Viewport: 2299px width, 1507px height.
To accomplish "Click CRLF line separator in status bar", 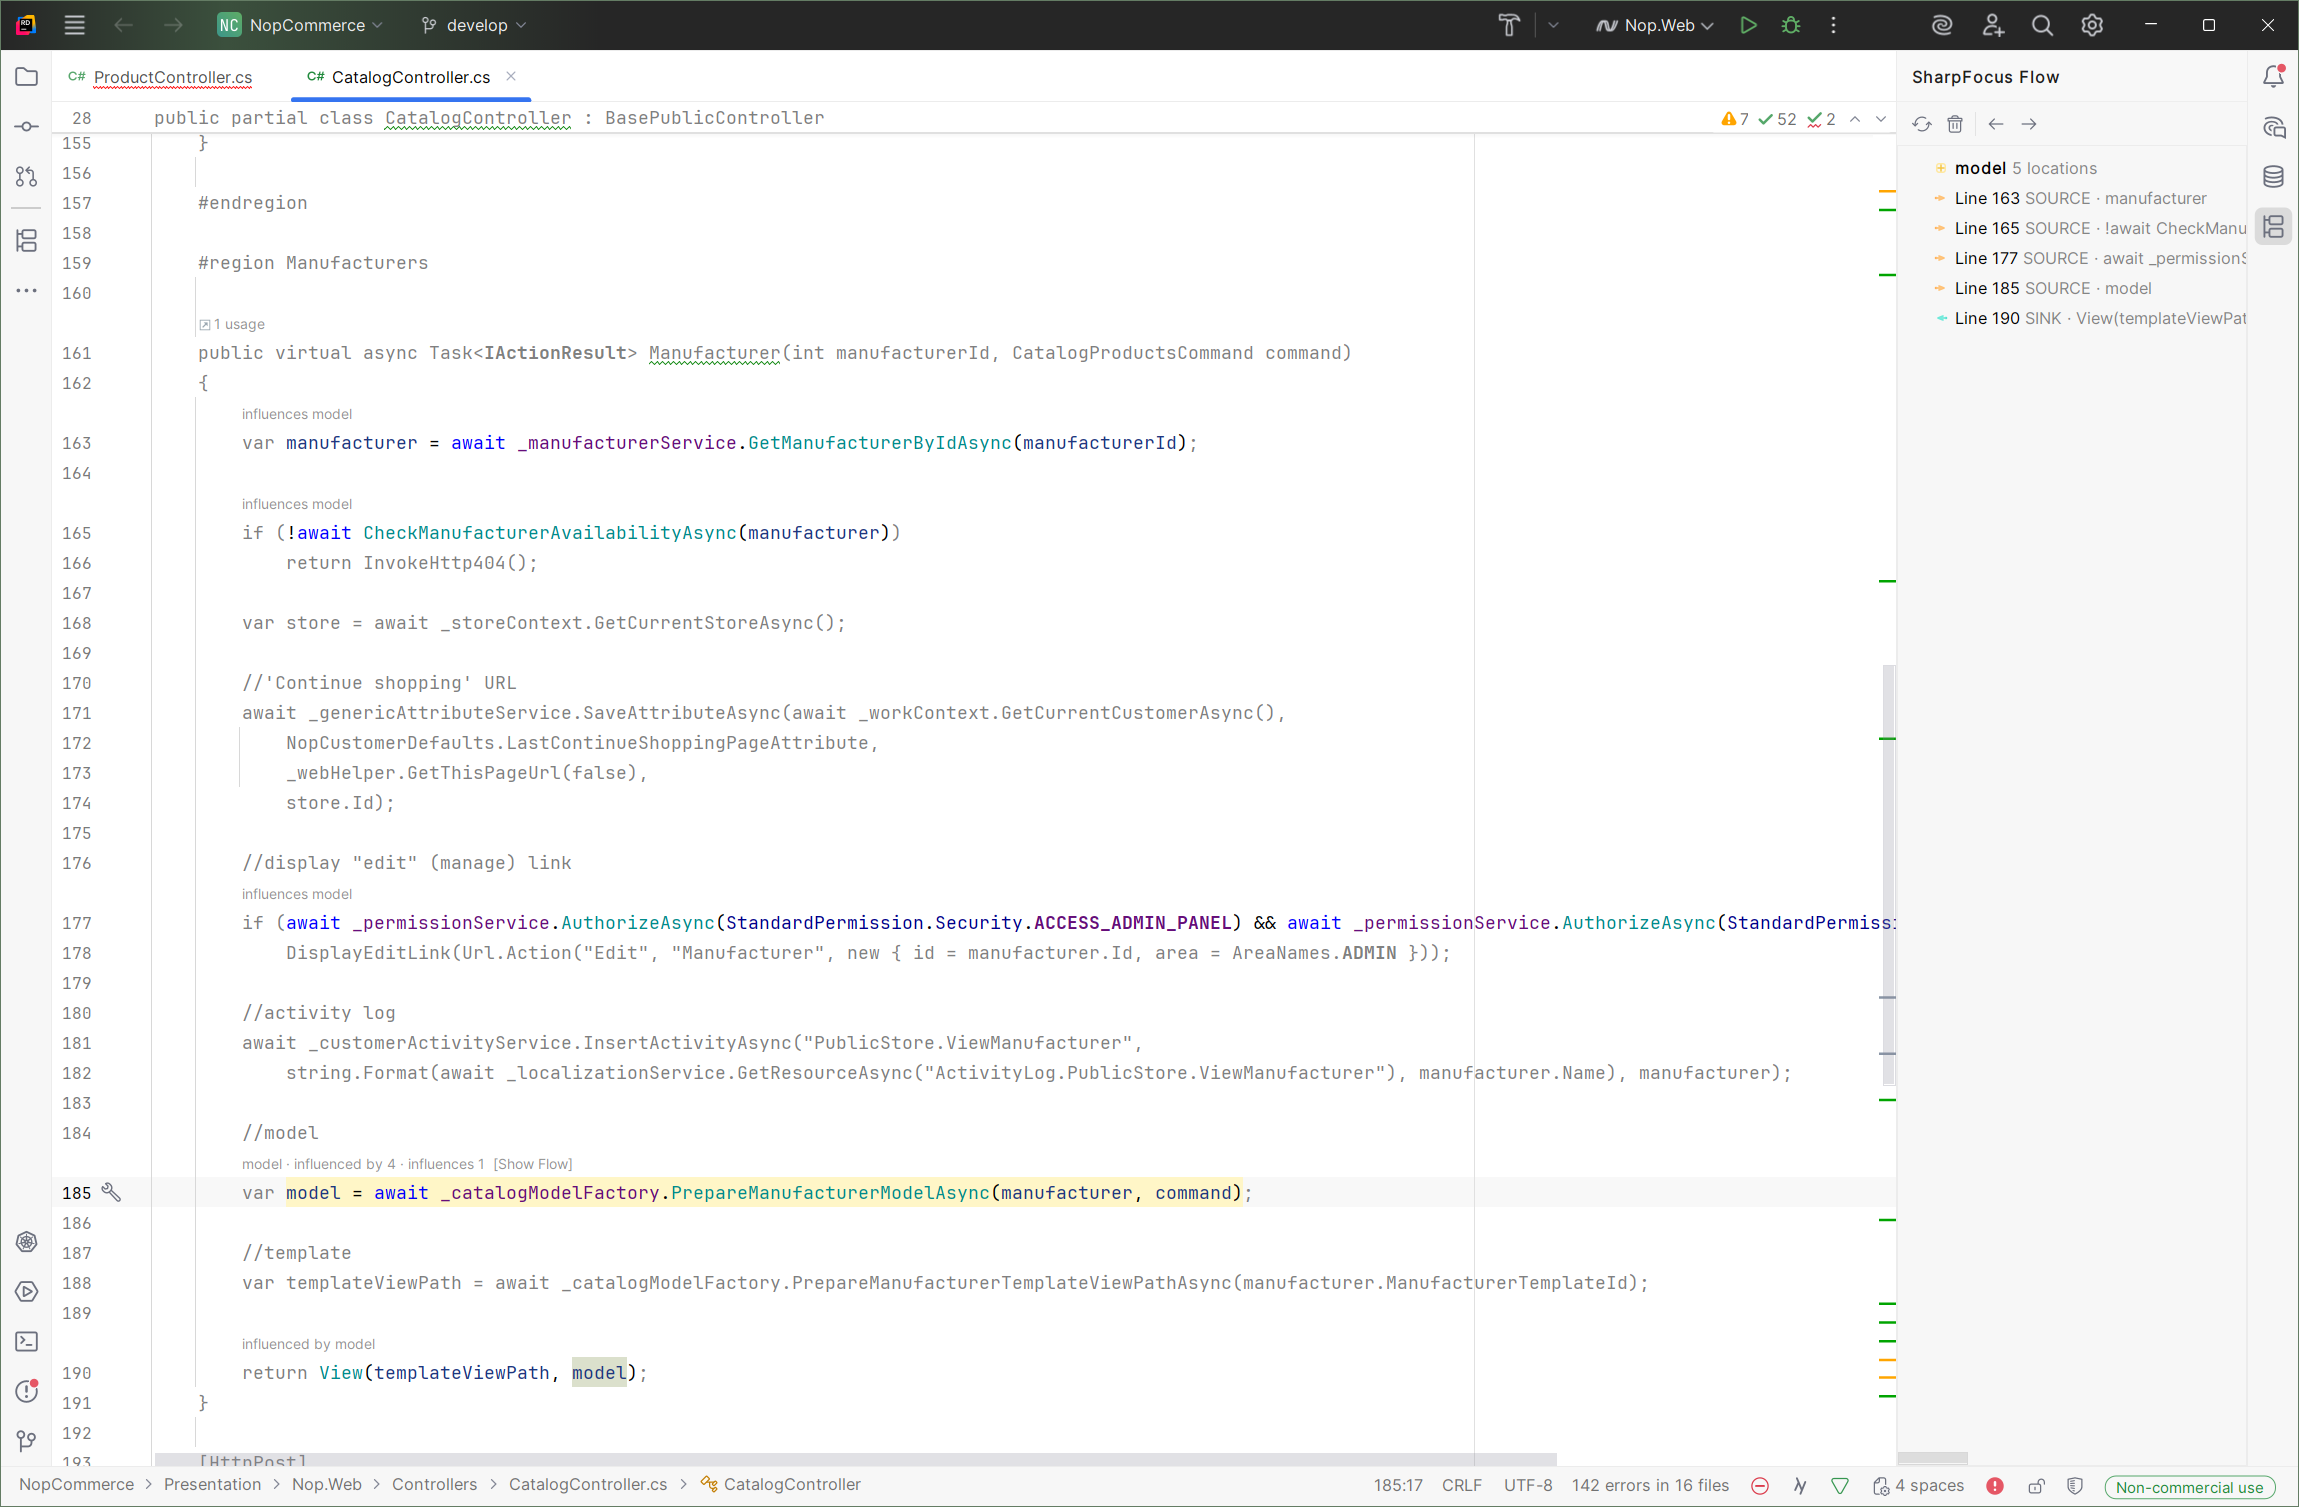I will click(1461, 1486).
